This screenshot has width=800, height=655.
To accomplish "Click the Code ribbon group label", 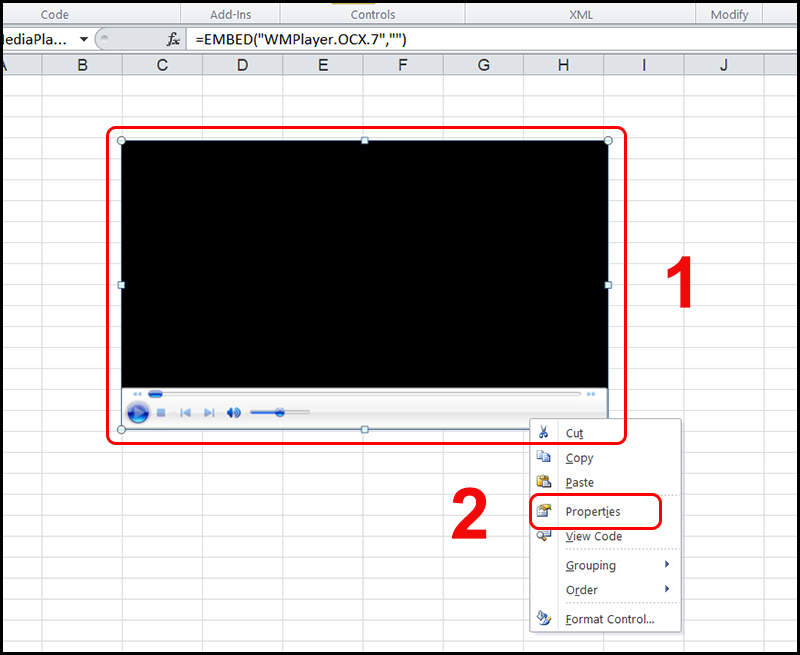I will [55, 15].
